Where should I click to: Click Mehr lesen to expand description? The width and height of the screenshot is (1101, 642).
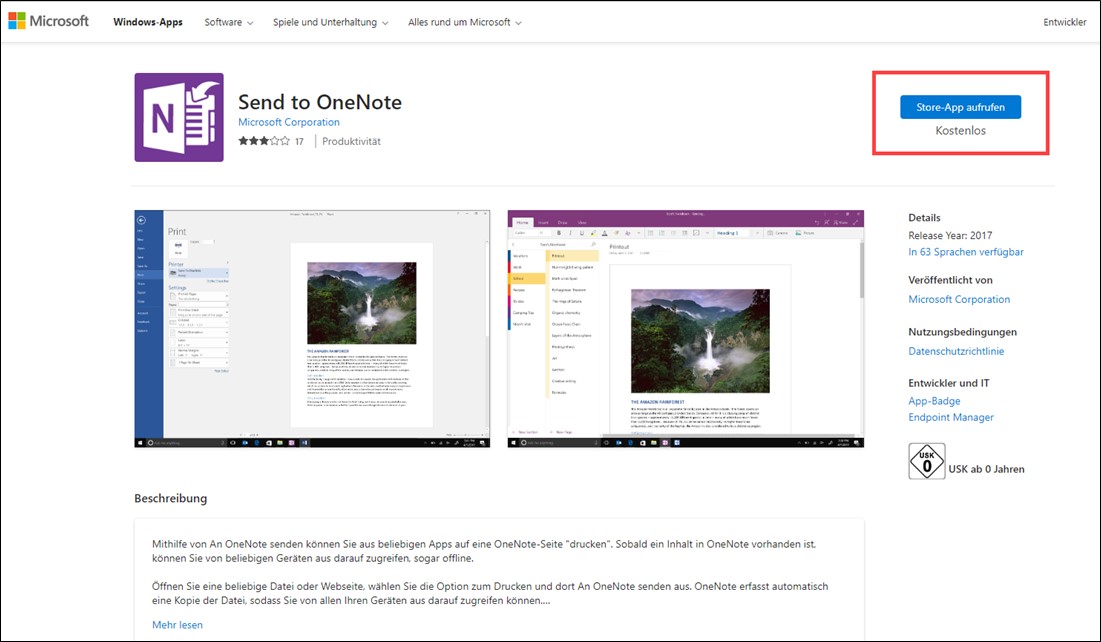pos(177,624)
